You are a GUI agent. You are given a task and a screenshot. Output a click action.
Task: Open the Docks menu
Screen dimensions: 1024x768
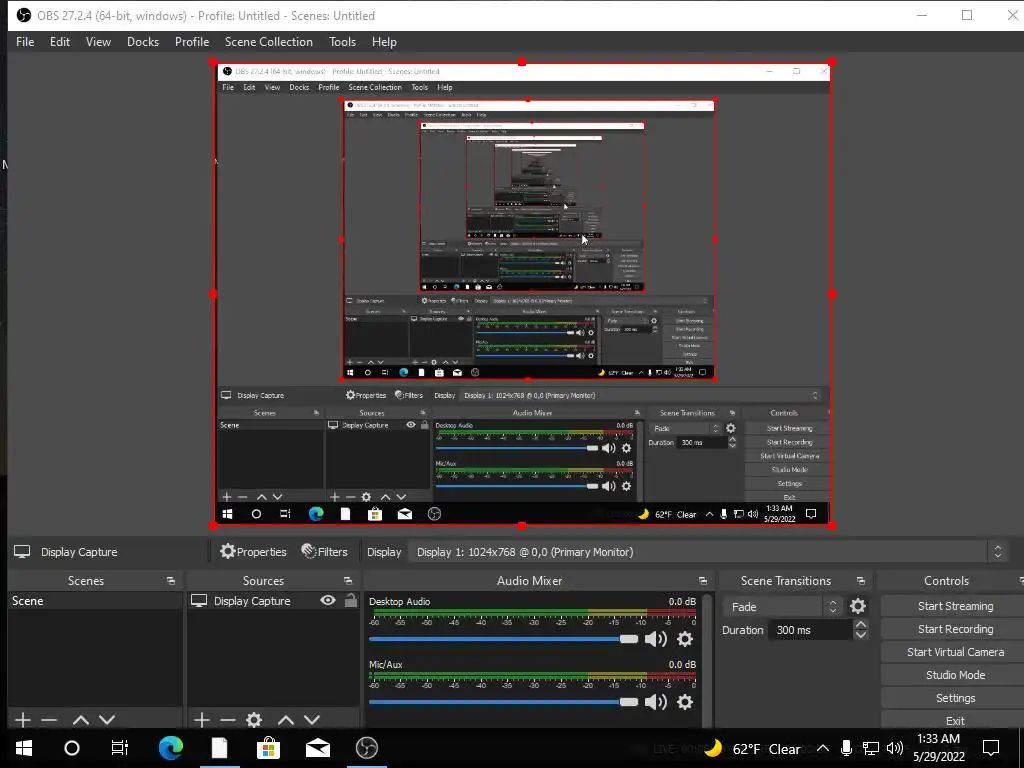(x=142, y=42)
